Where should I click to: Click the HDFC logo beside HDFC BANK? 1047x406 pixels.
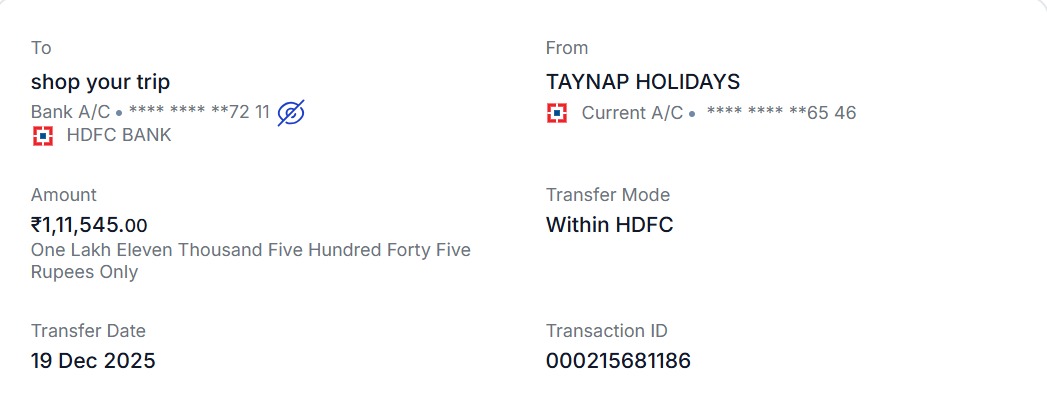click(43, 136)
